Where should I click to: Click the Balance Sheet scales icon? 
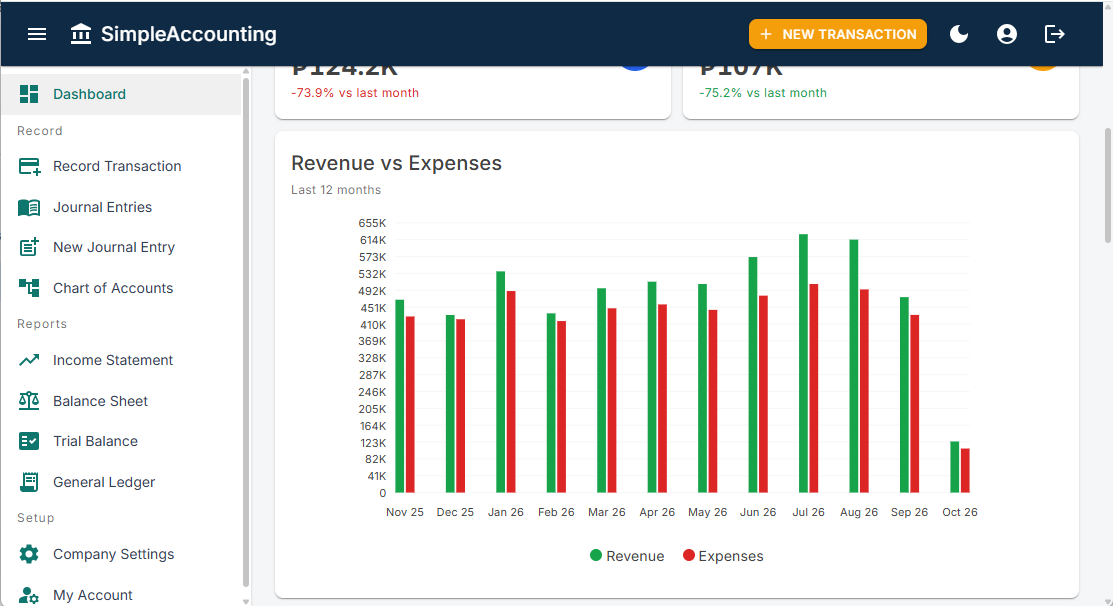click(x=29, y=401)
